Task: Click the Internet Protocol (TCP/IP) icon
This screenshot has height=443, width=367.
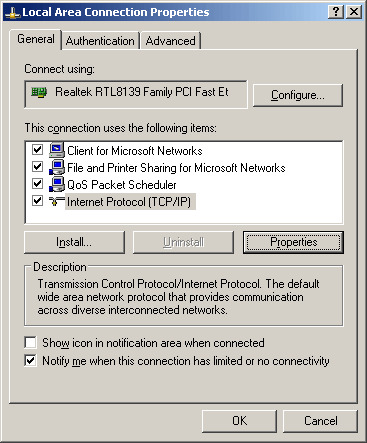Action: click(x=57, y=201)
